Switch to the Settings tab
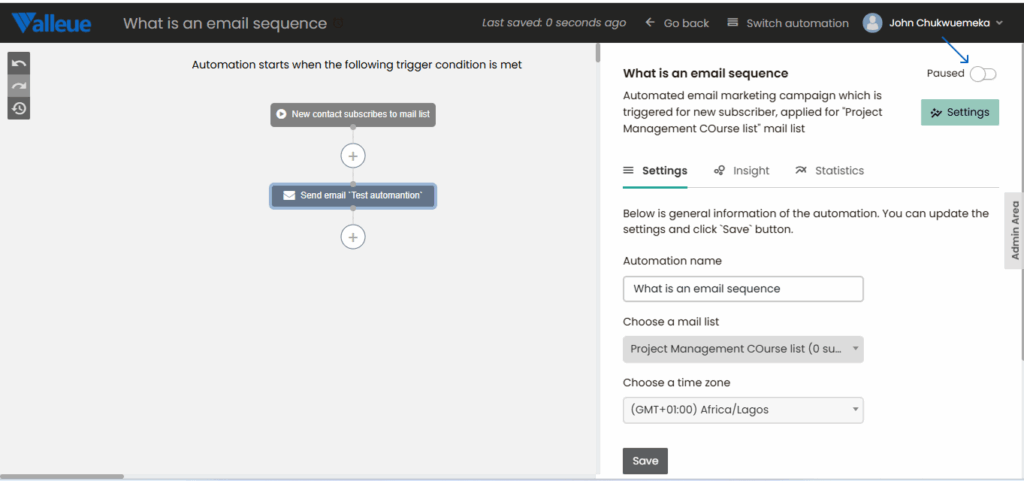Viewport: 1024px width, 481px height. 655,171
